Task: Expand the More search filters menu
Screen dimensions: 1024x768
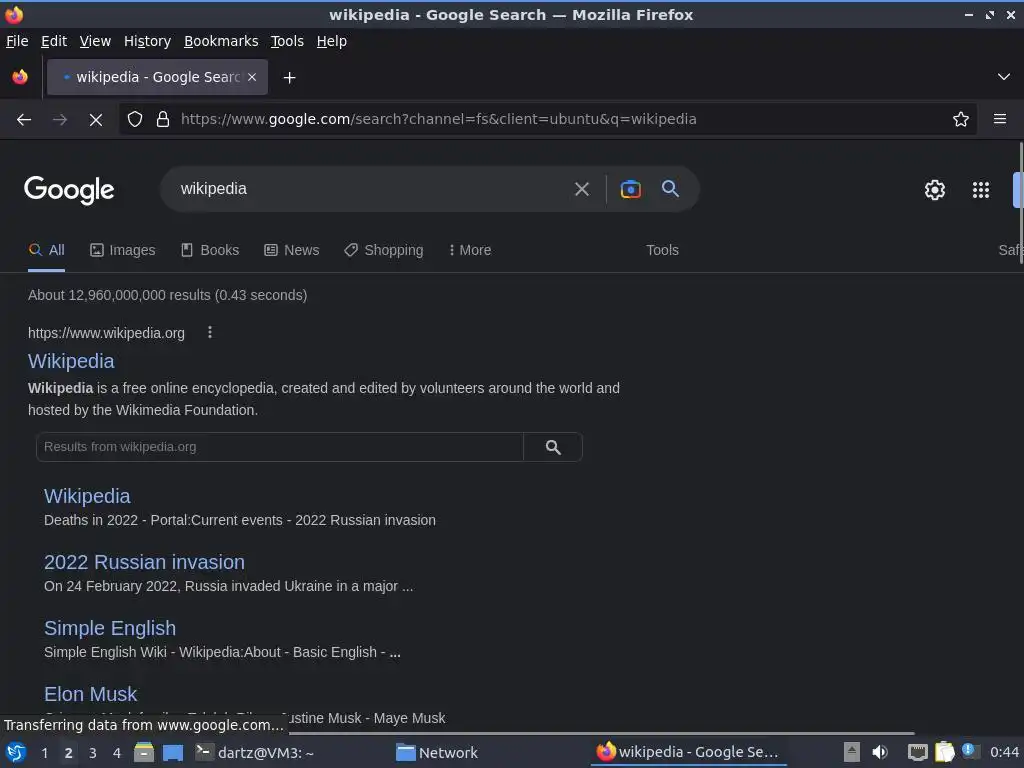Action: 470,250
